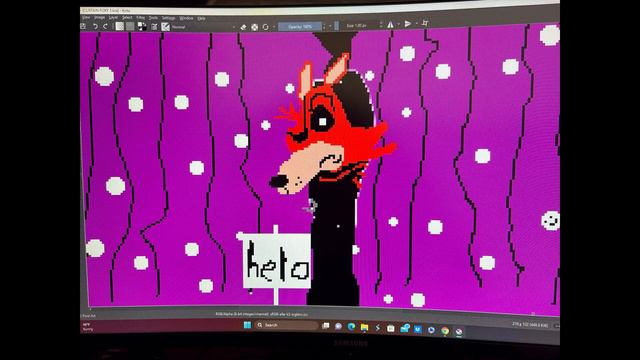Screen dimensions: 640x360
Task: Open the Window menu
Action: (x=186, y=18)
